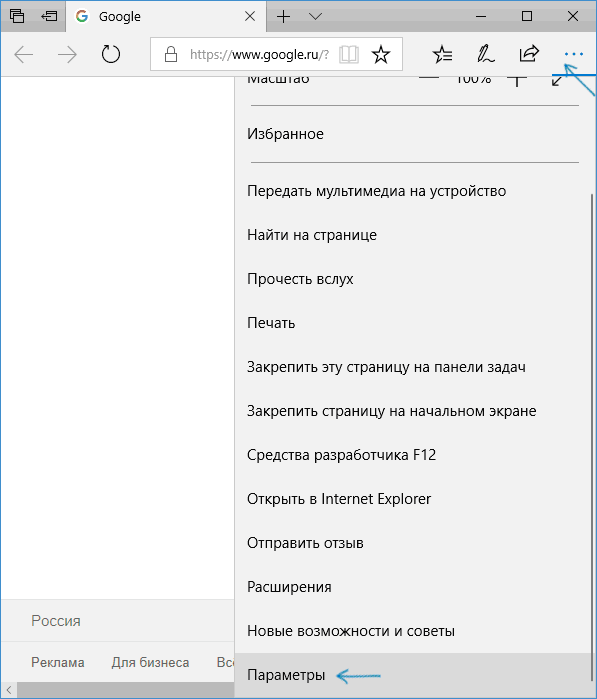Set these tabs aside

[49, 16]
